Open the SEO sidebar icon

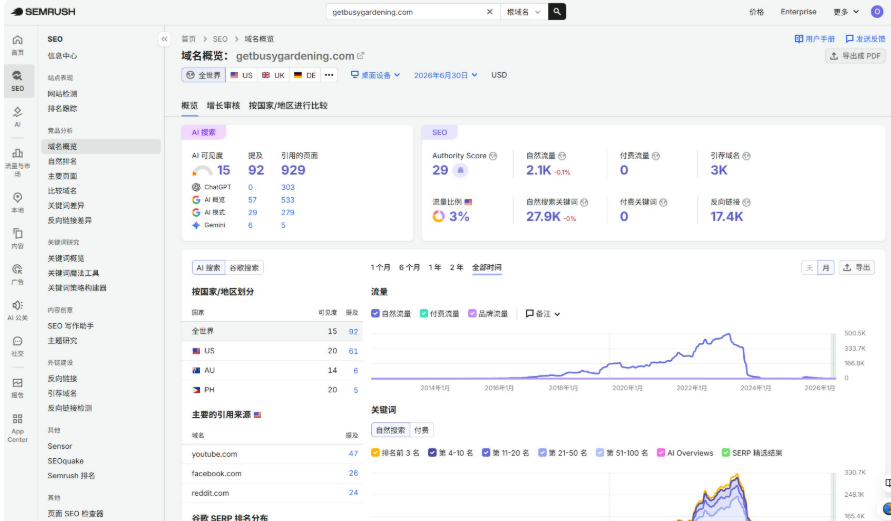[18, 81]
